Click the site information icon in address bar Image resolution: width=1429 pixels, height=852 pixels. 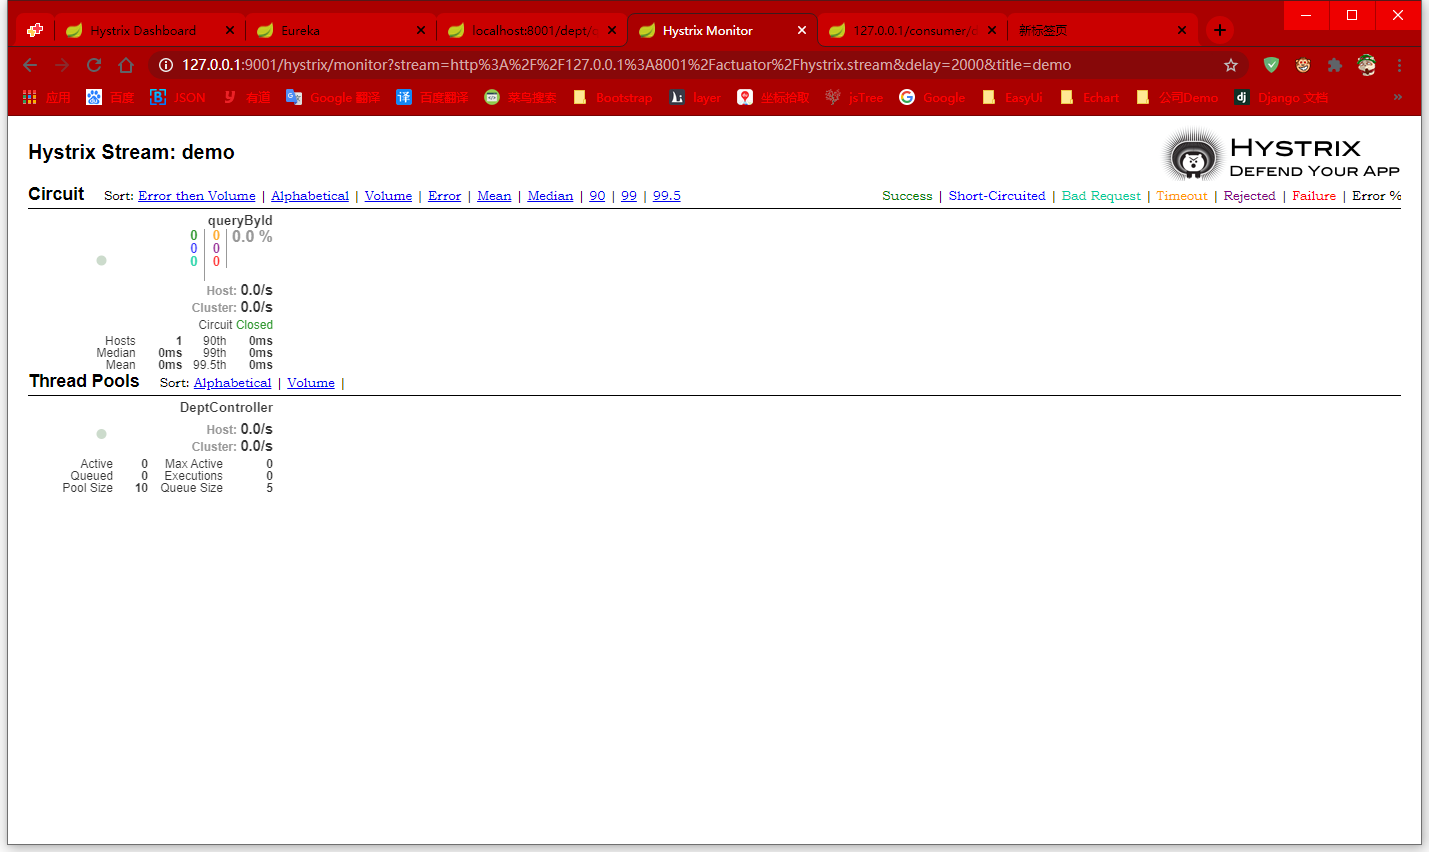click(166, 65)
